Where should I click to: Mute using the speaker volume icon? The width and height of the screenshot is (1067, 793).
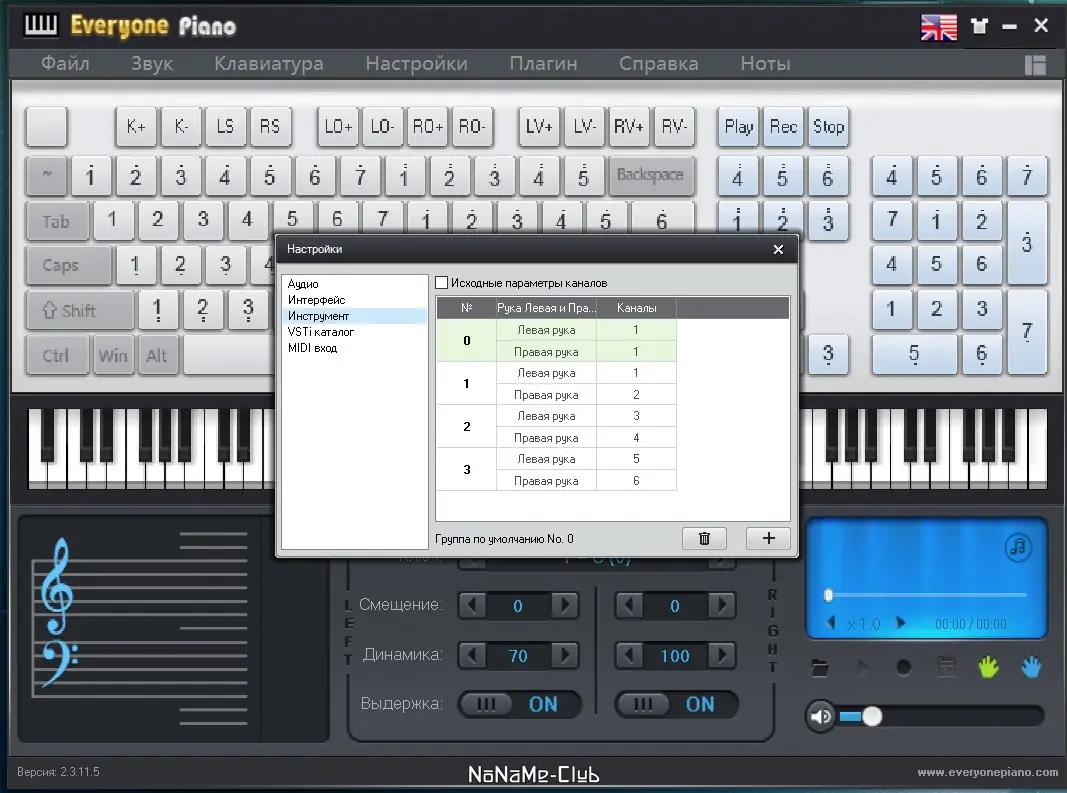[821, 716]
